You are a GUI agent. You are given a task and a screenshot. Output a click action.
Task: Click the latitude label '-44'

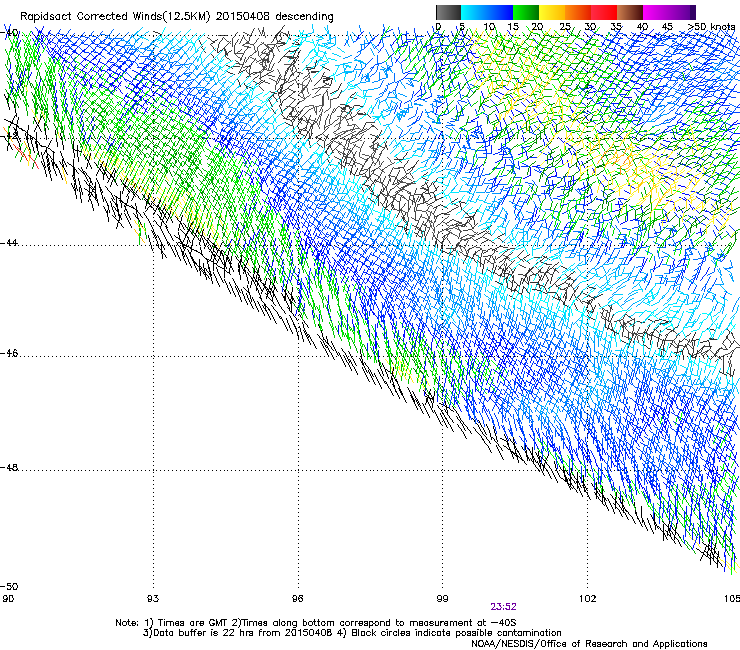(9, 243)
